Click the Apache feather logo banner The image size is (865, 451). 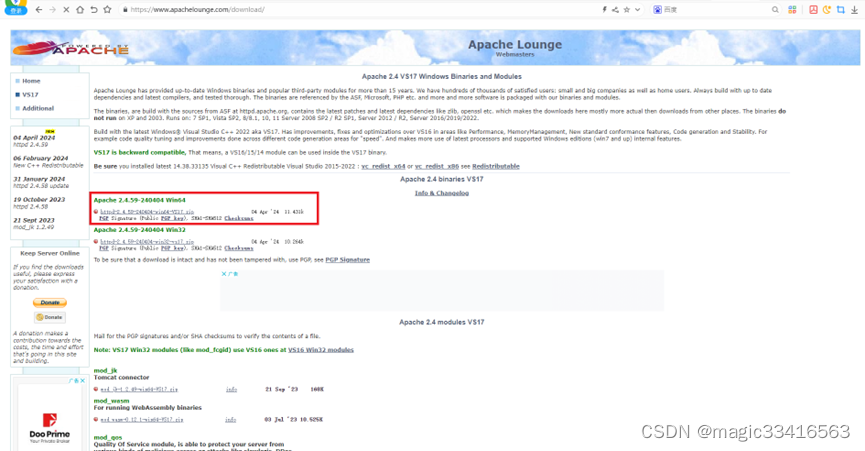tap(71, 49)
